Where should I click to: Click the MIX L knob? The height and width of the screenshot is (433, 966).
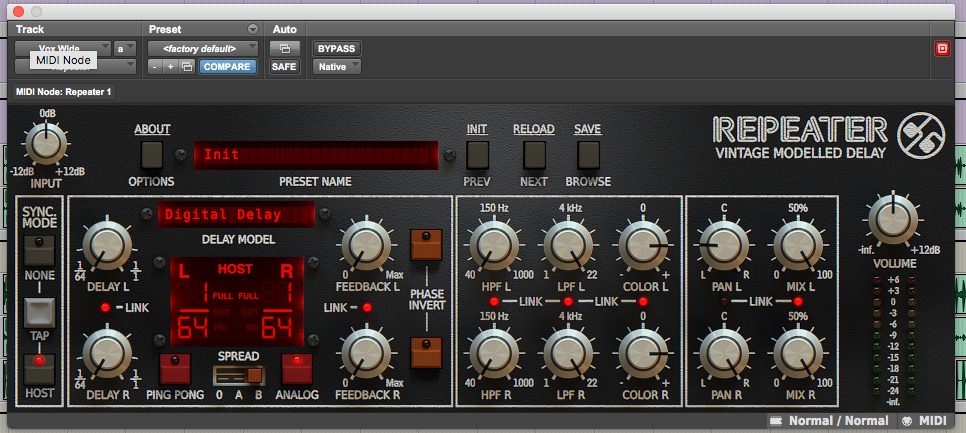[x=798, y=245]
